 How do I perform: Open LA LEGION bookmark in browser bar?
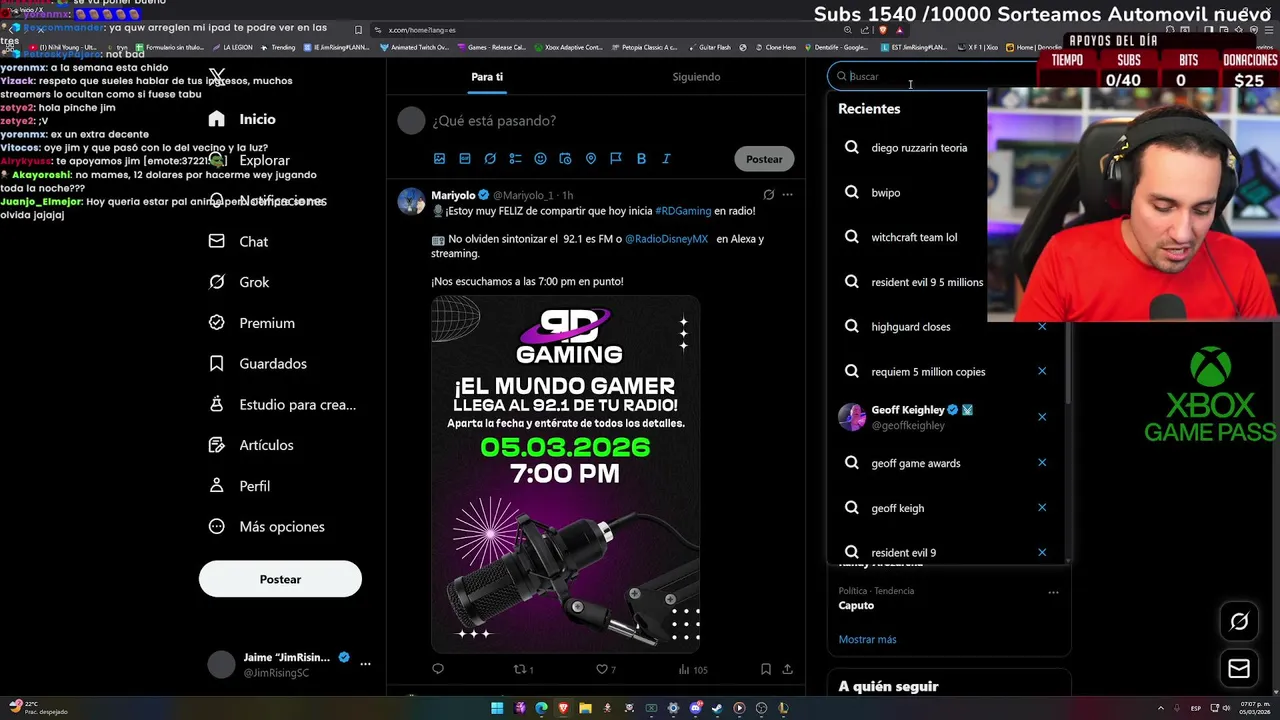(x=231, y=47)
